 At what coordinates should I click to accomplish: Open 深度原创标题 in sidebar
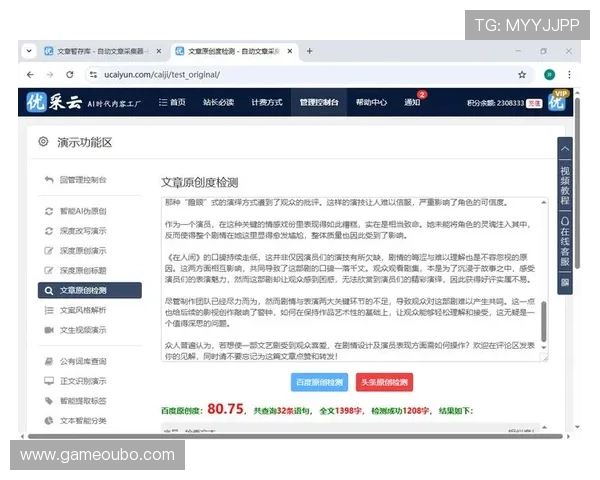pyautogui.click(x=75, y=271)
